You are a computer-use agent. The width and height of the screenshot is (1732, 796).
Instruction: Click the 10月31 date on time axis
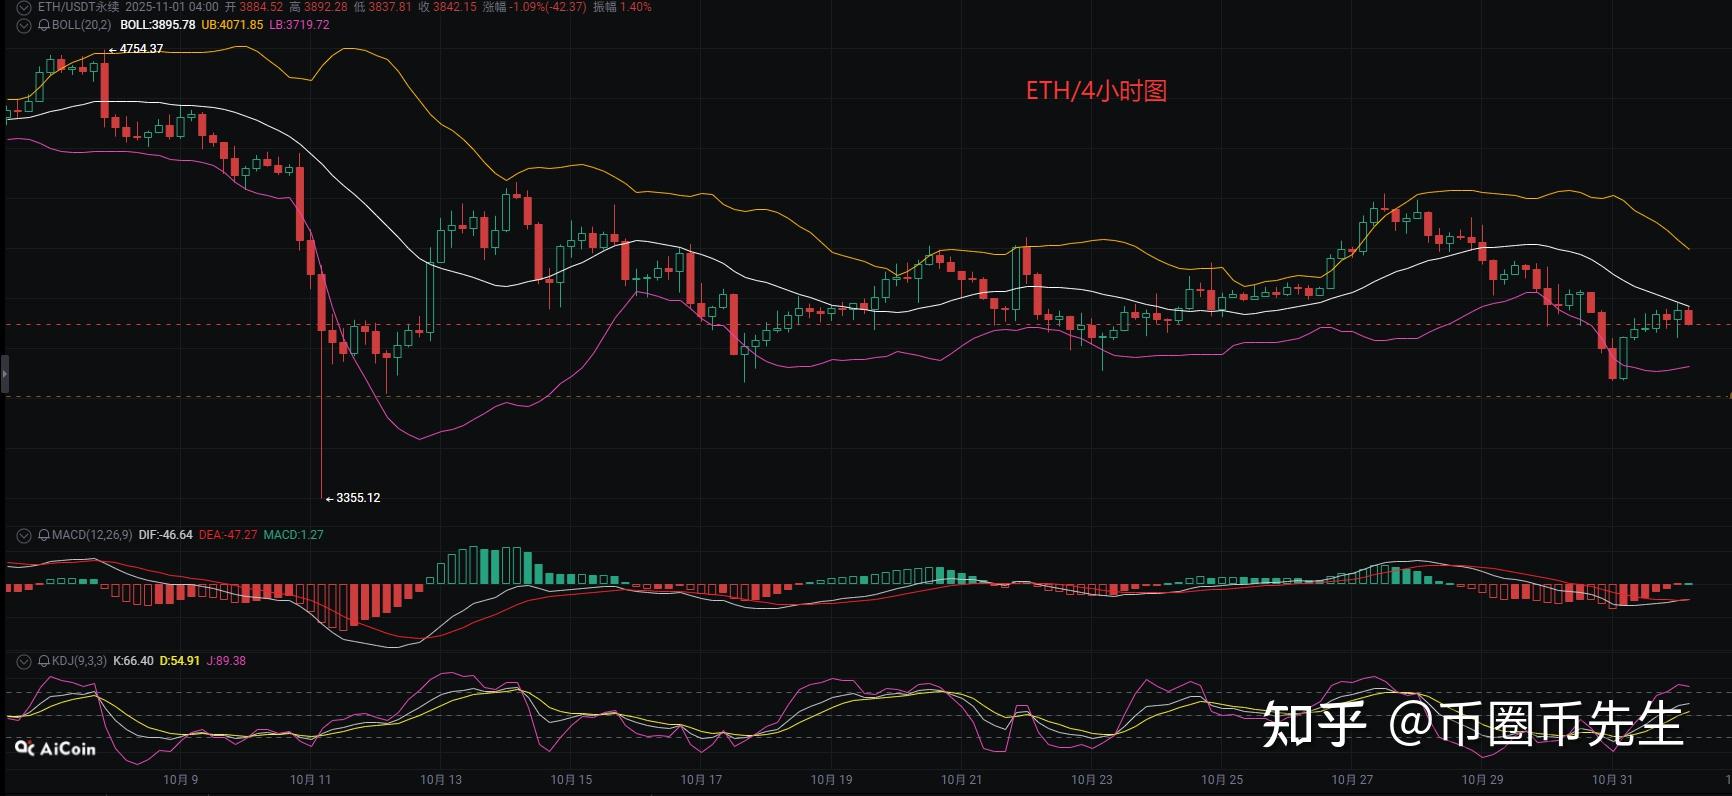pos(1612,780)
